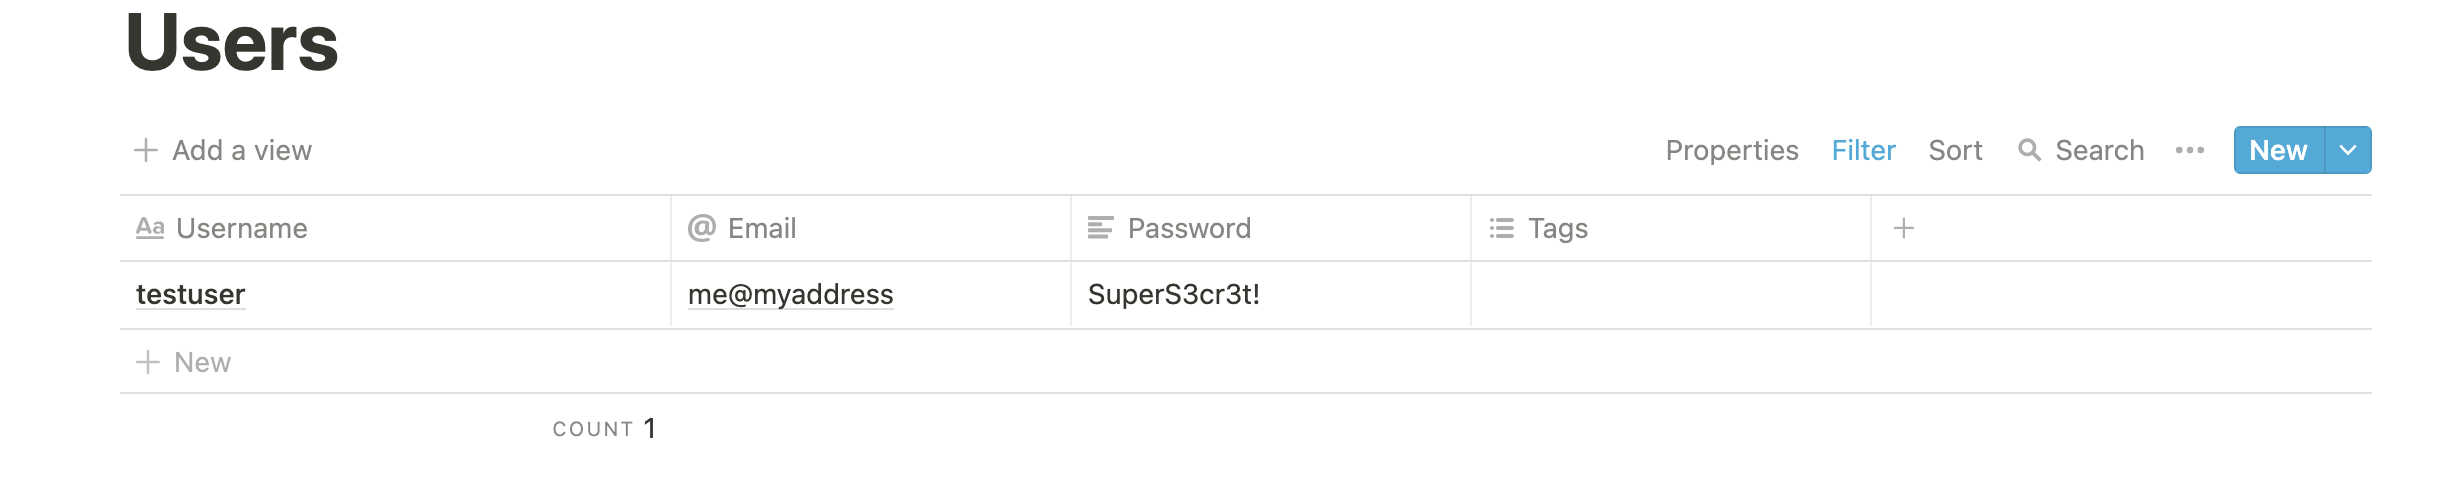This screenshot has height=484, width=2462.
Task: Click the COUNT 1 calculation footer
Action: [x=604, y=428]
